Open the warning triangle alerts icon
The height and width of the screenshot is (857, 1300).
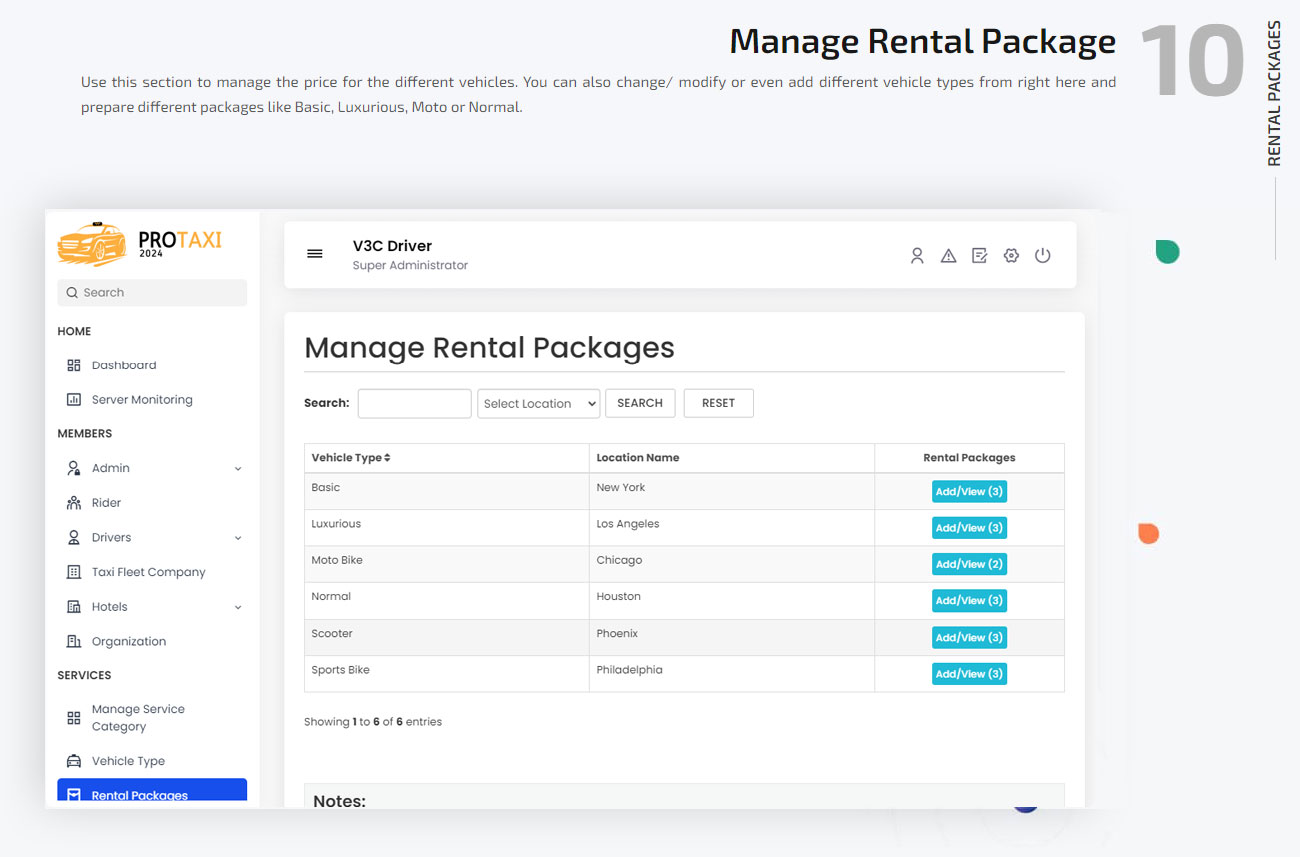[x=948, y=256]
